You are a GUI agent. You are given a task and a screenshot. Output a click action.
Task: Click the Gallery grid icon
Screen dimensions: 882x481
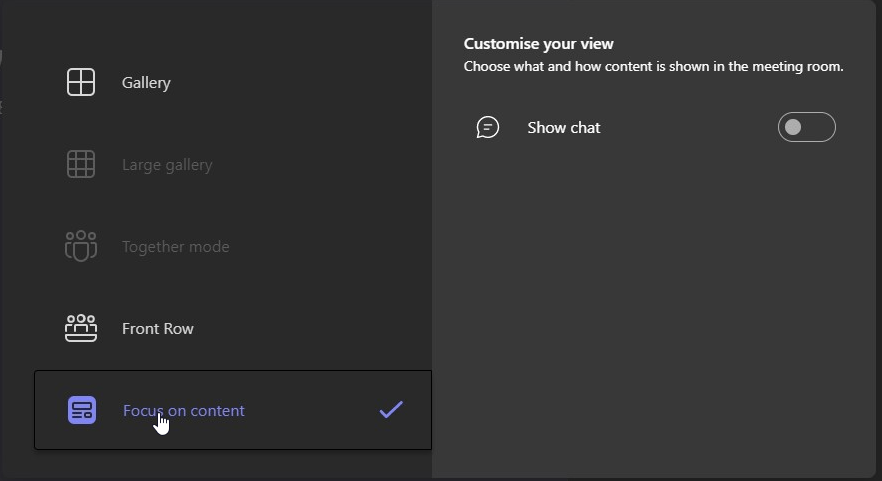tap(81, 83)
